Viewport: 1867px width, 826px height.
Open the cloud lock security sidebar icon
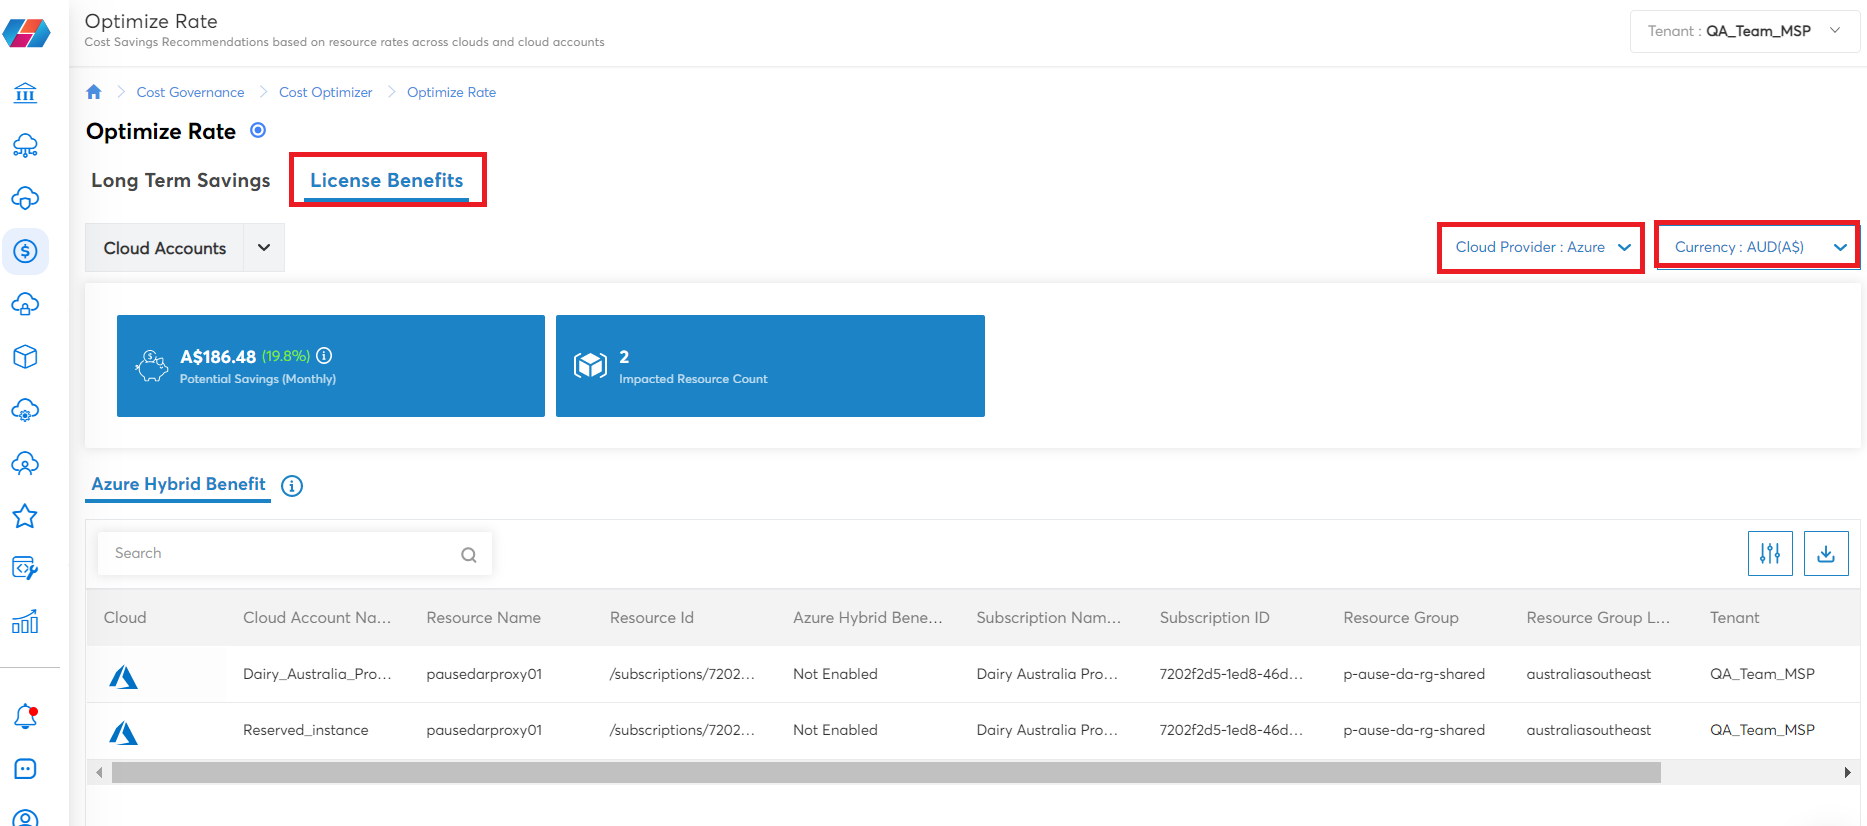point(25,304)
